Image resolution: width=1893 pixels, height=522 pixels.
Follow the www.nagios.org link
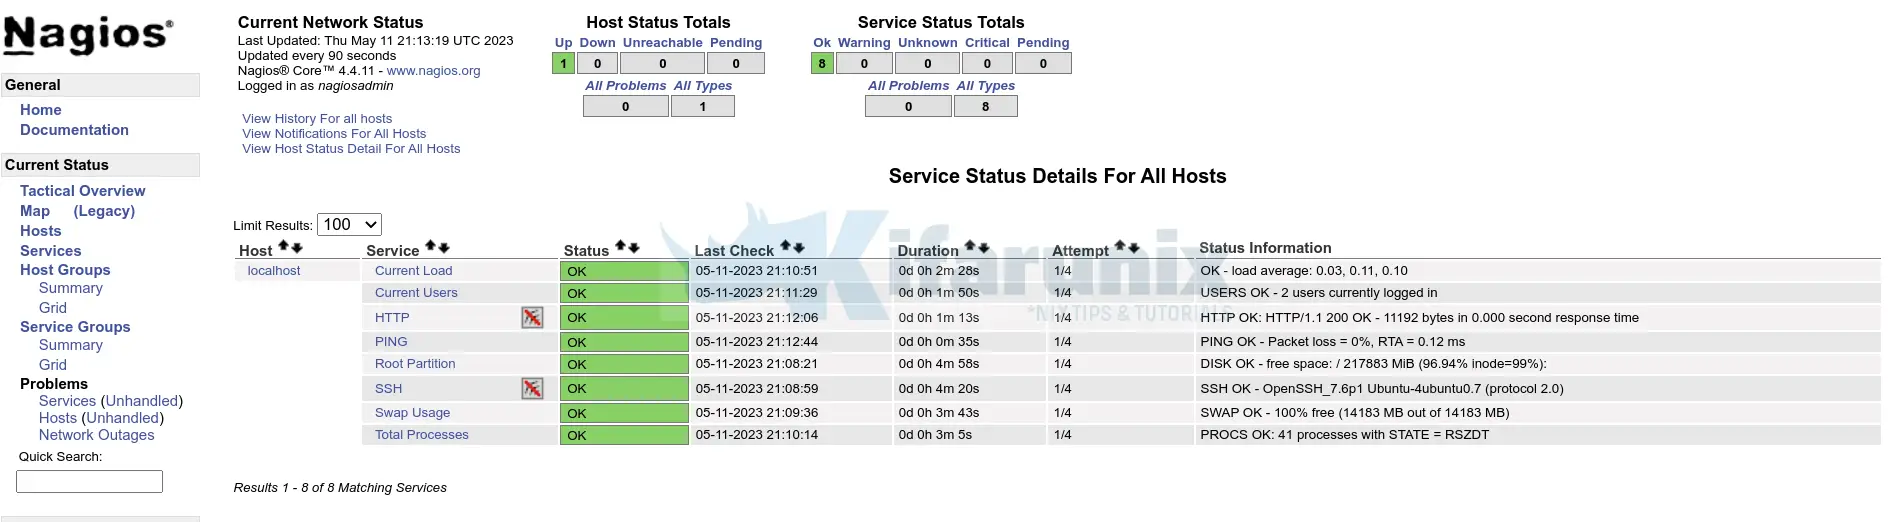433,71
